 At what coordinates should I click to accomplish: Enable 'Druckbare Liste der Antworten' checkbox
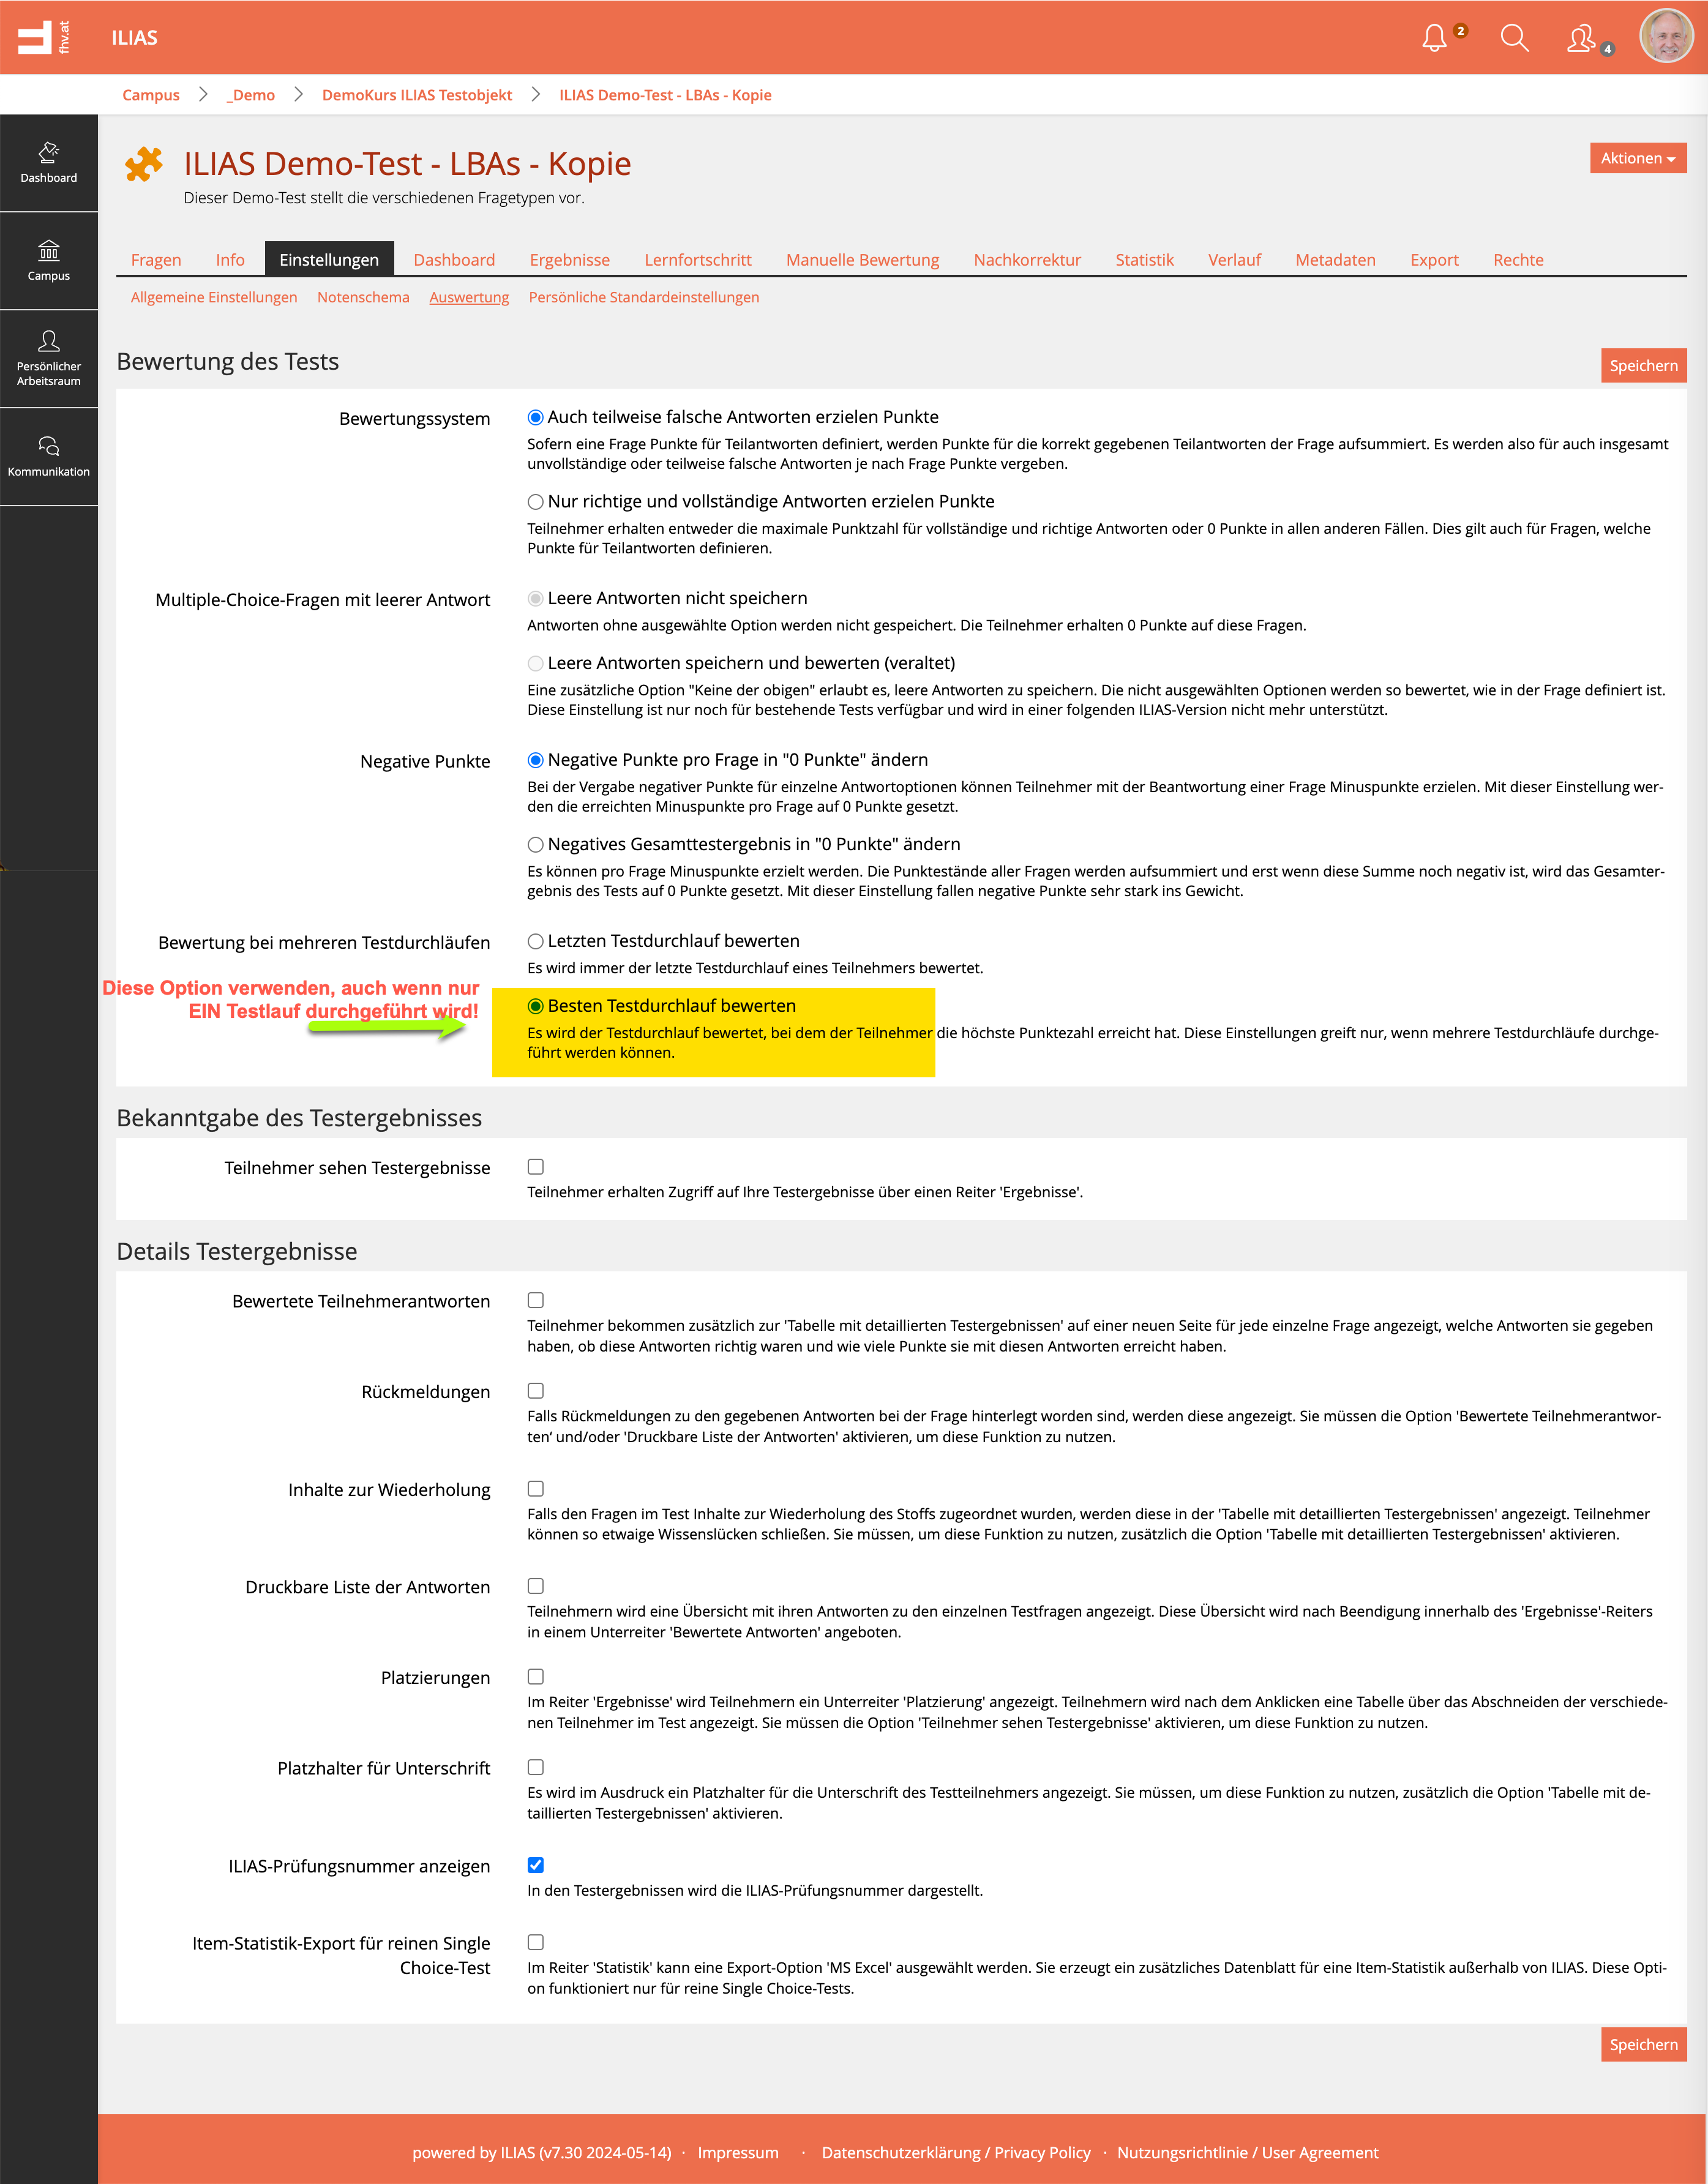536,1586
